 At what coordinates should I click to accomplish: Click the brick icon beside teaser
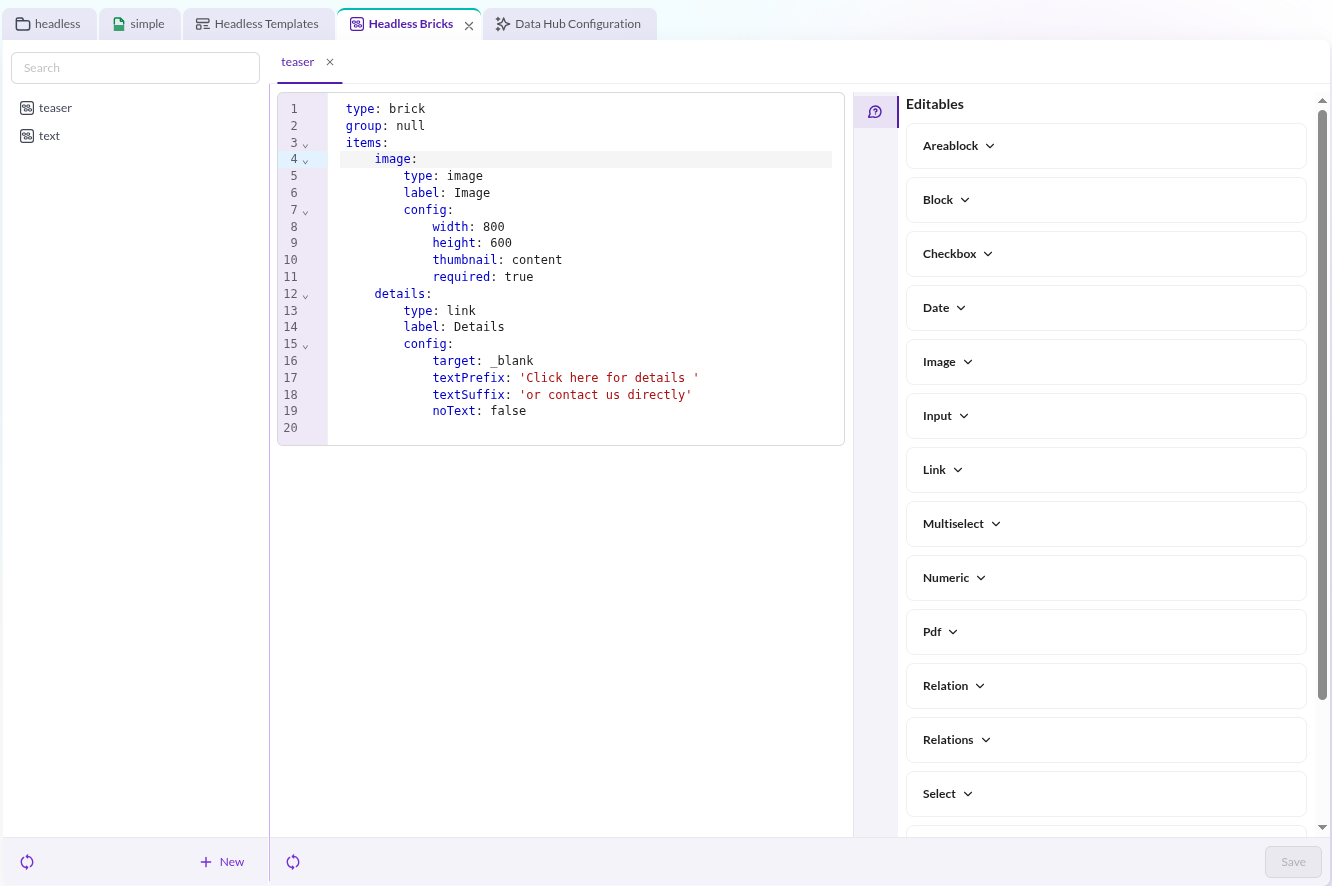click(x=27, y=108)
